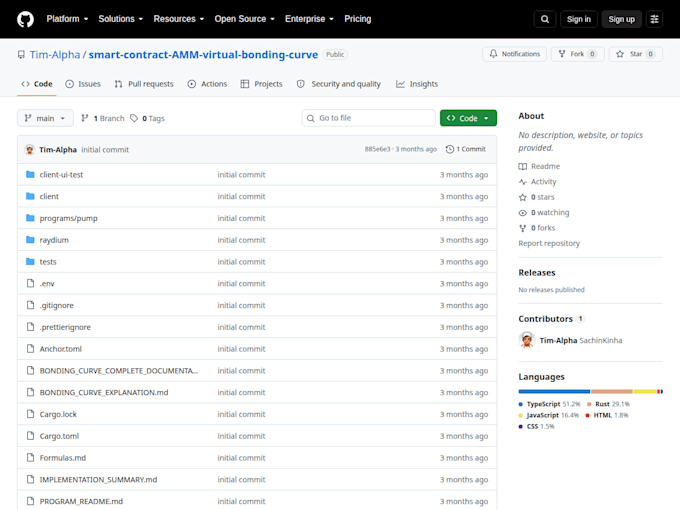Viewport: 680px width, 510px height.
Task: Expand the Solutions menu
Action: pyautogui.click(x=121, y=19)
